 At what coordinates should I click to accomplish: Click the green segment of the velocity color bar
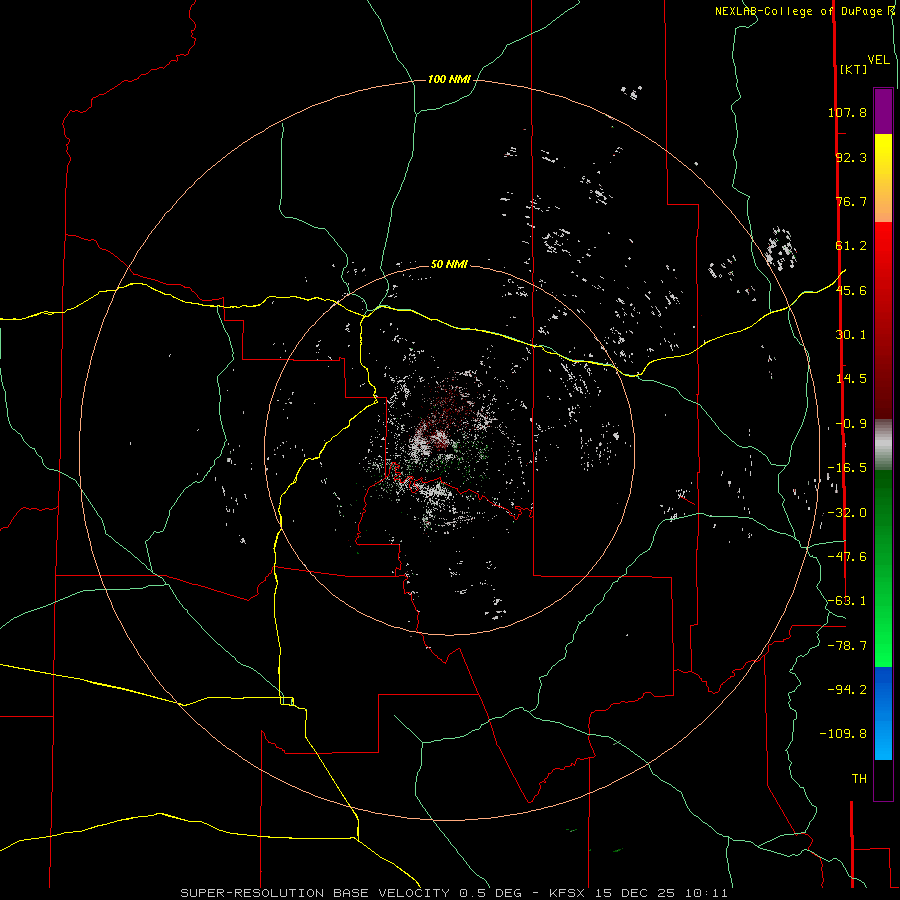(883, 568)
